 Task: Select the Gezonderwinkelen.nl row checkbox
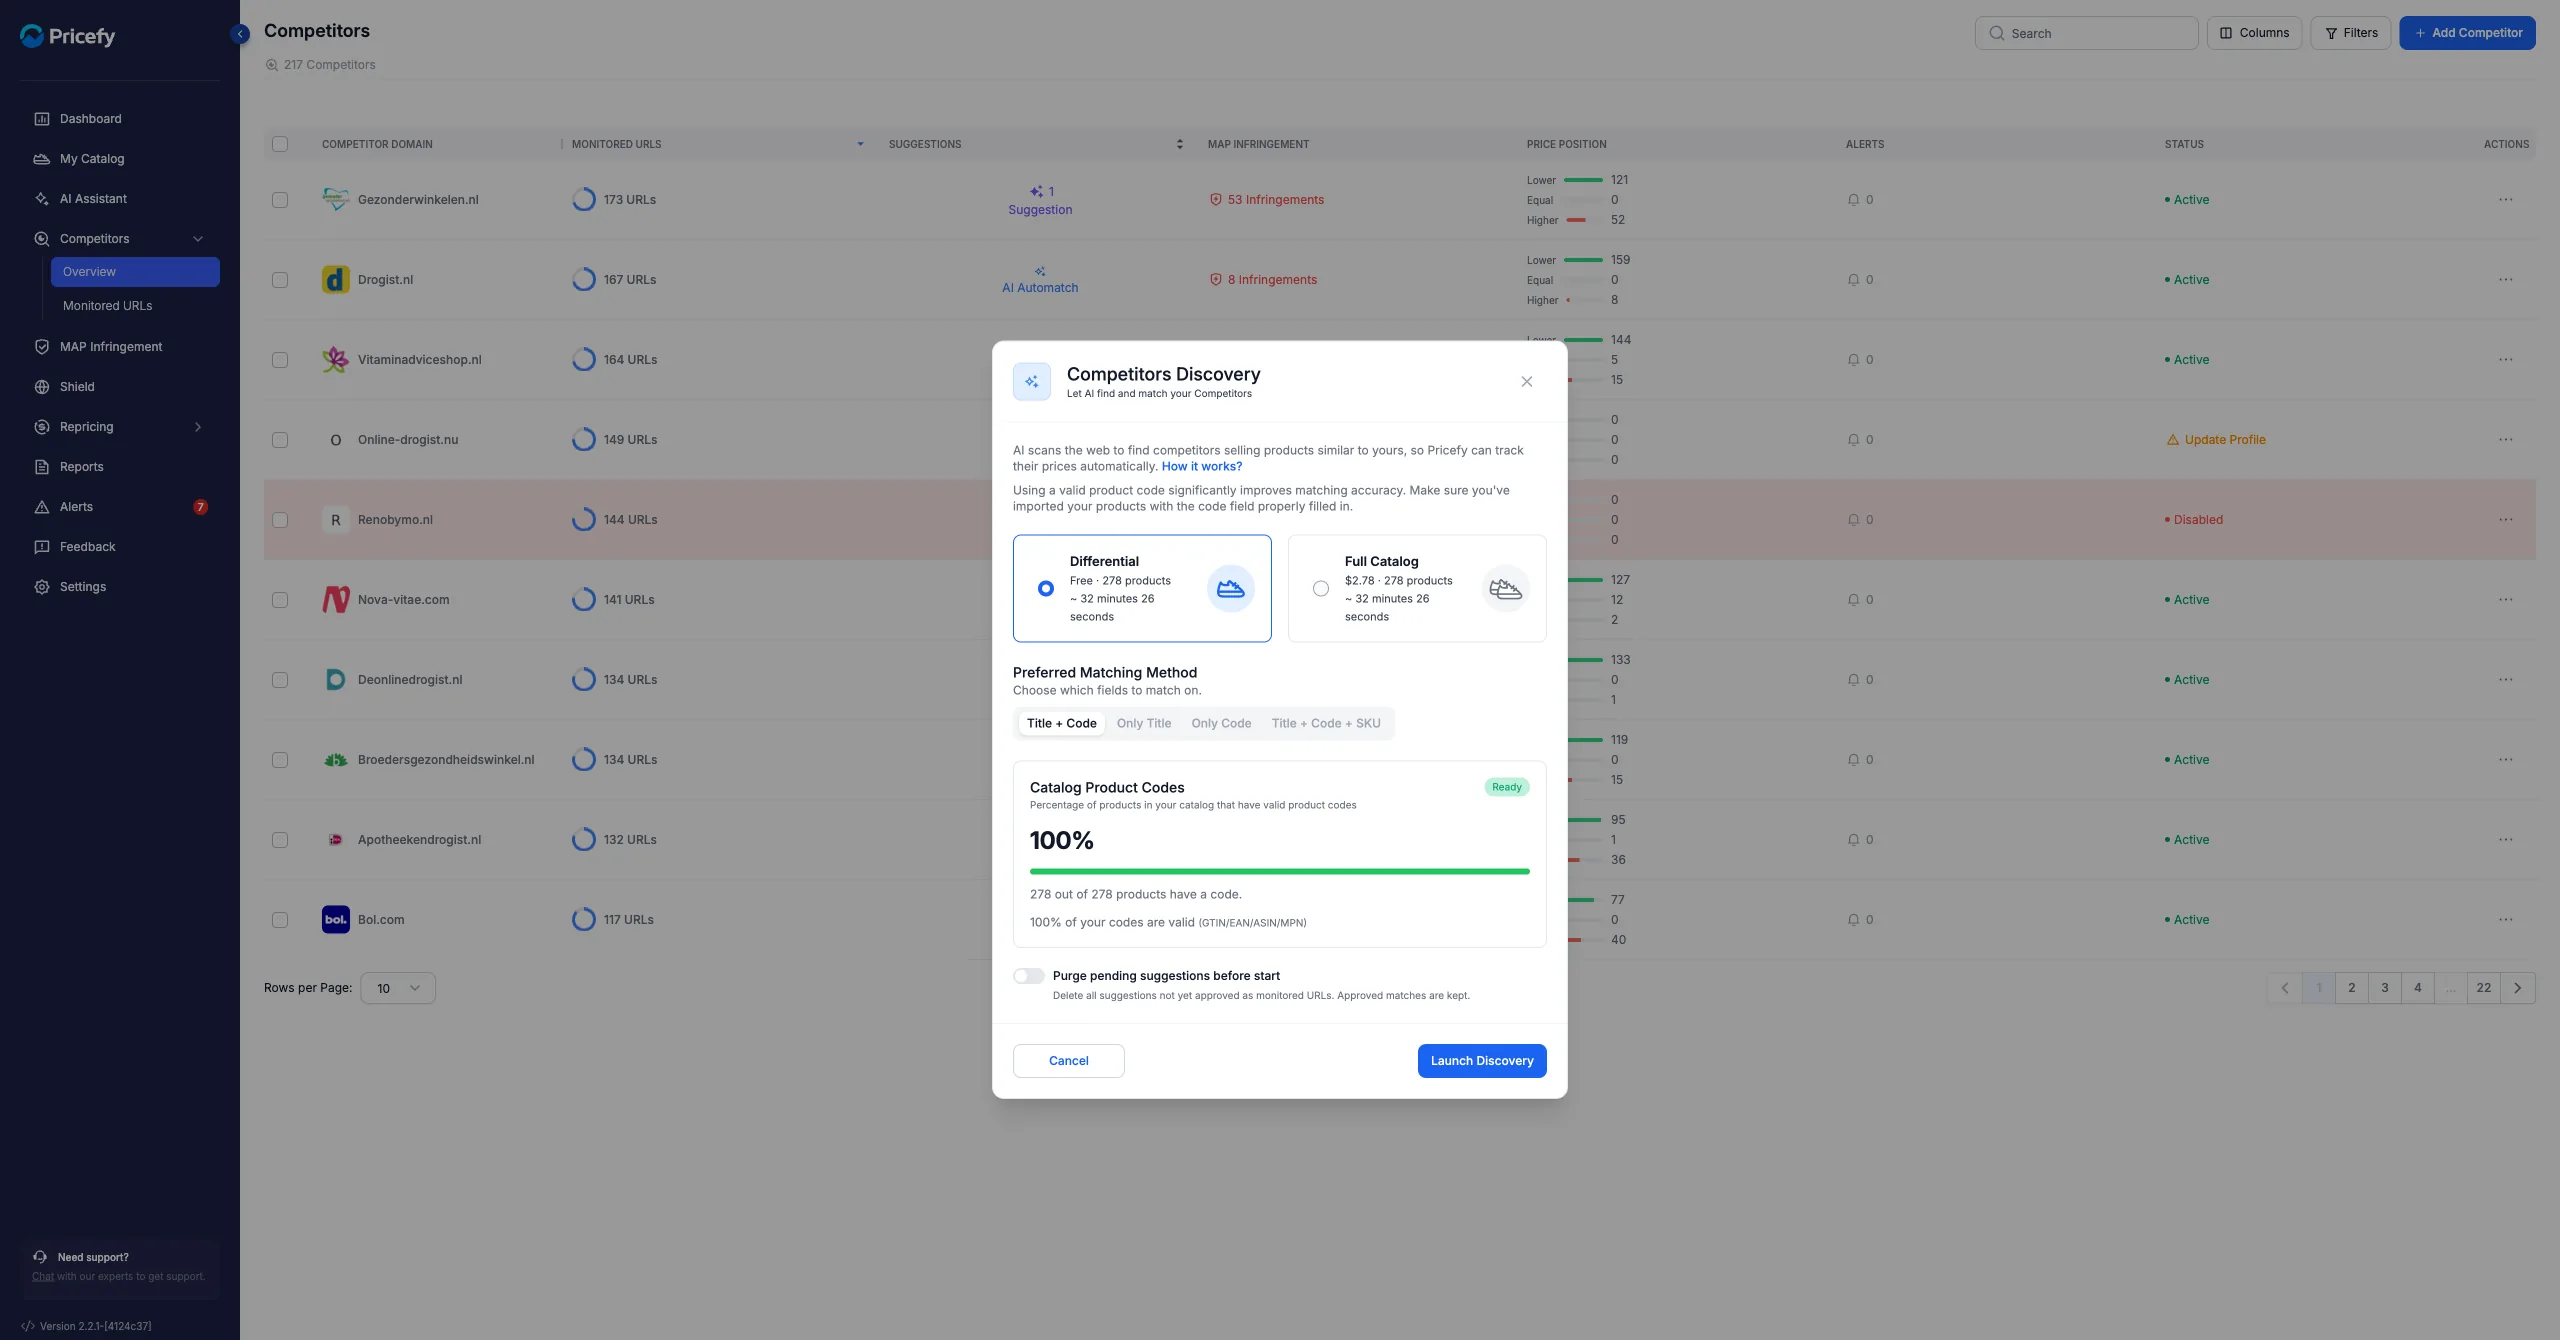280,200
